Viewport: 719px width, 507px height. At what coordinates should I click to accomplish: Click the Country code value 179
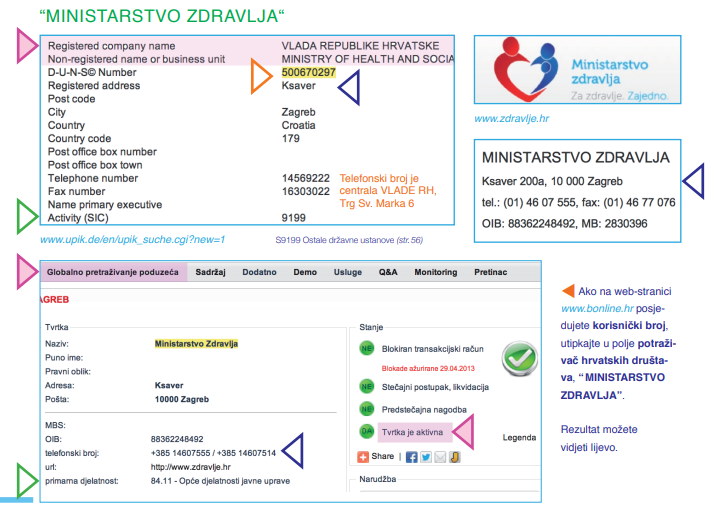[x=291, y=138]
